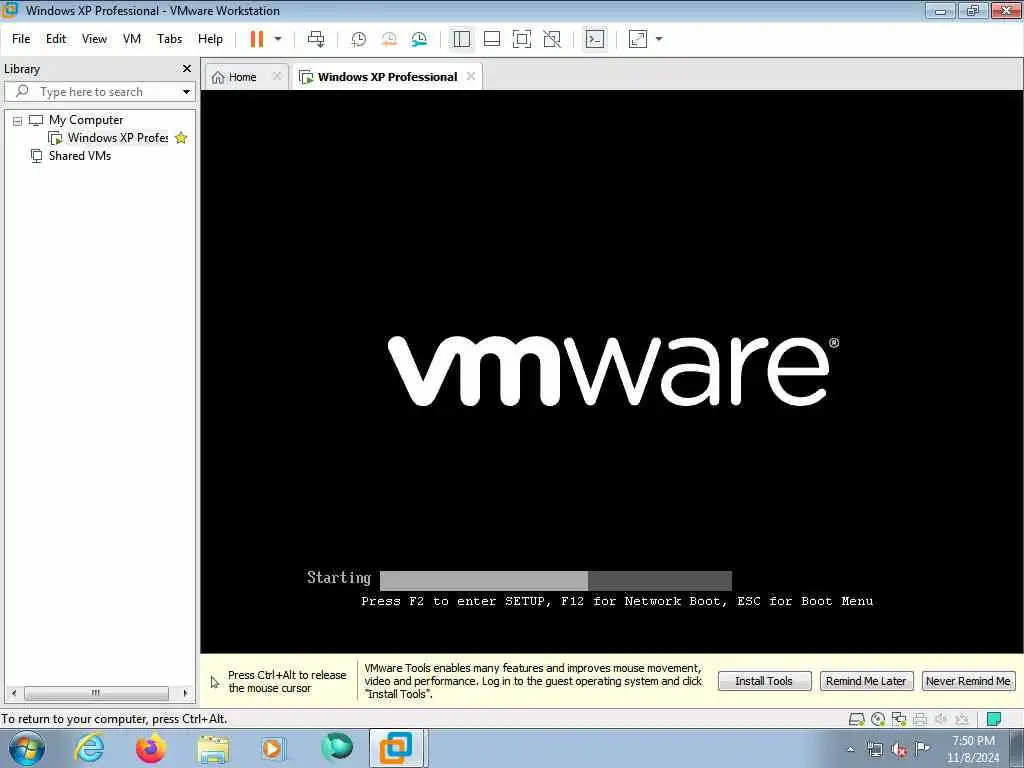
Task: Click the stretch guest display icon
Action: click(x=638, y=39)
